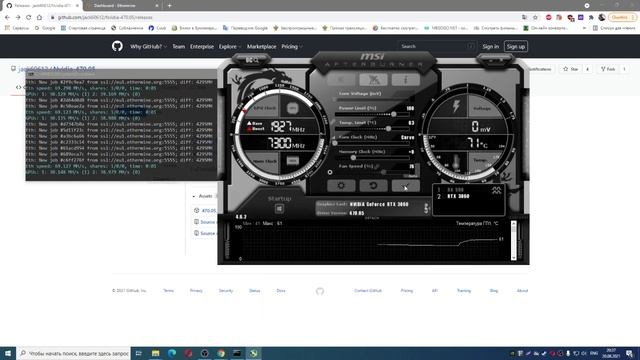This screenshot has width=640, height=360.
Task: Open the Enterprise menu item
Action: pos(202,47)
